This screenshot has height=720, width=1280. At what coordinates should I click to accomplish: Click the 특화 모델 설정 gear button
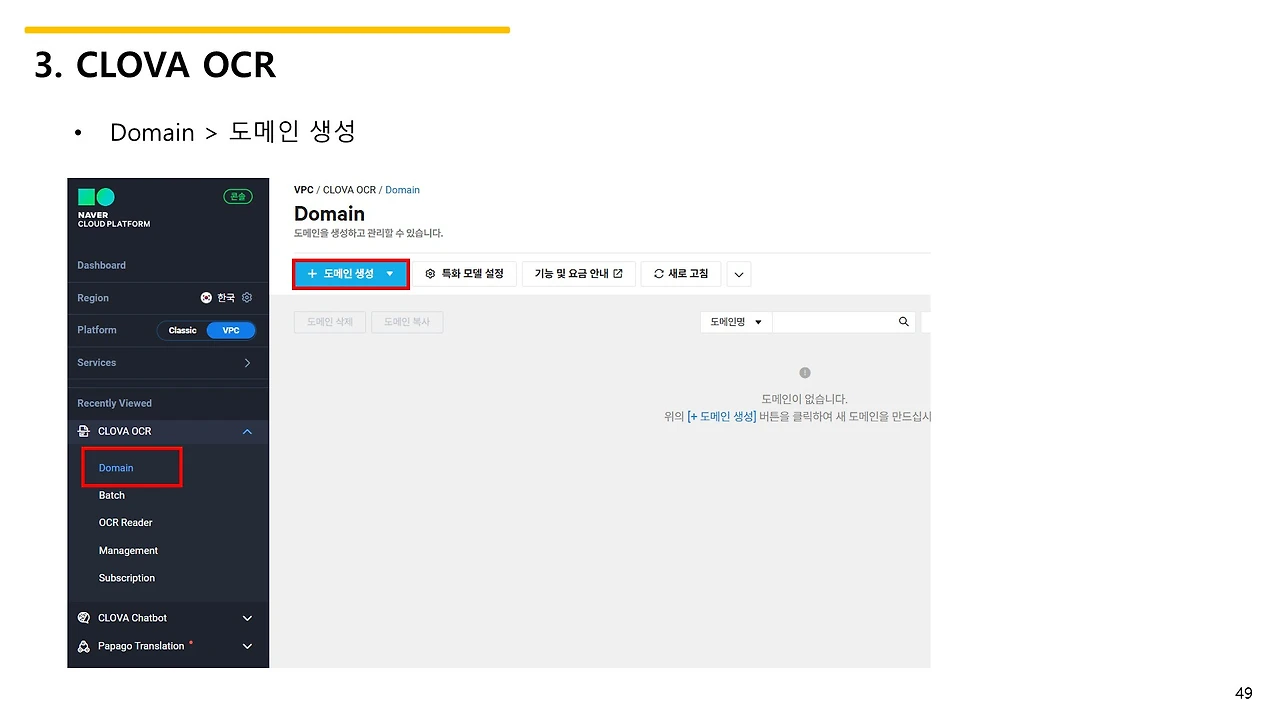point(465,273)
